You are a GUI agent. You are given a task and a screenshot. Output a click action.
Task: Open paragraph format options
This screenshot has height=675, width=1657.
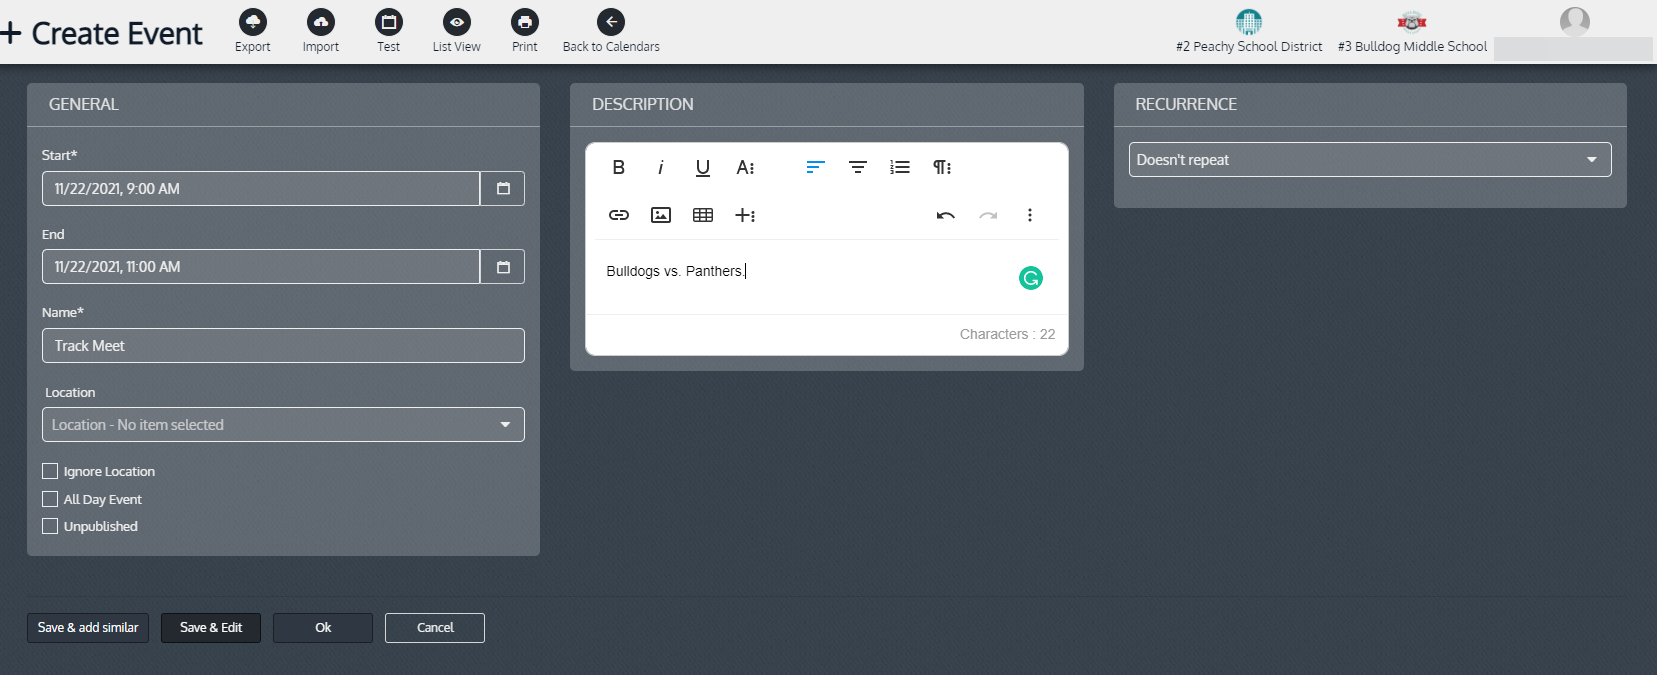click(942, 167)
